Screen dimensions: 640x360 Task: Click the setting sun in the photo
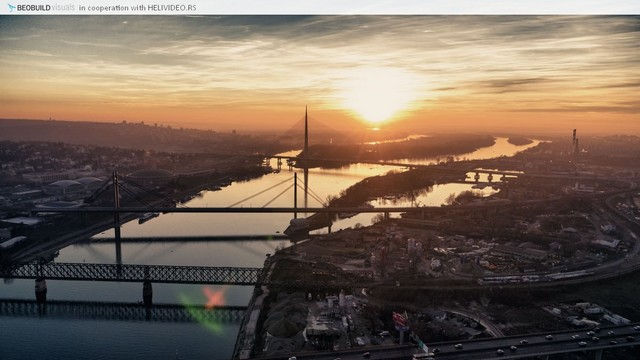point(376,105)
